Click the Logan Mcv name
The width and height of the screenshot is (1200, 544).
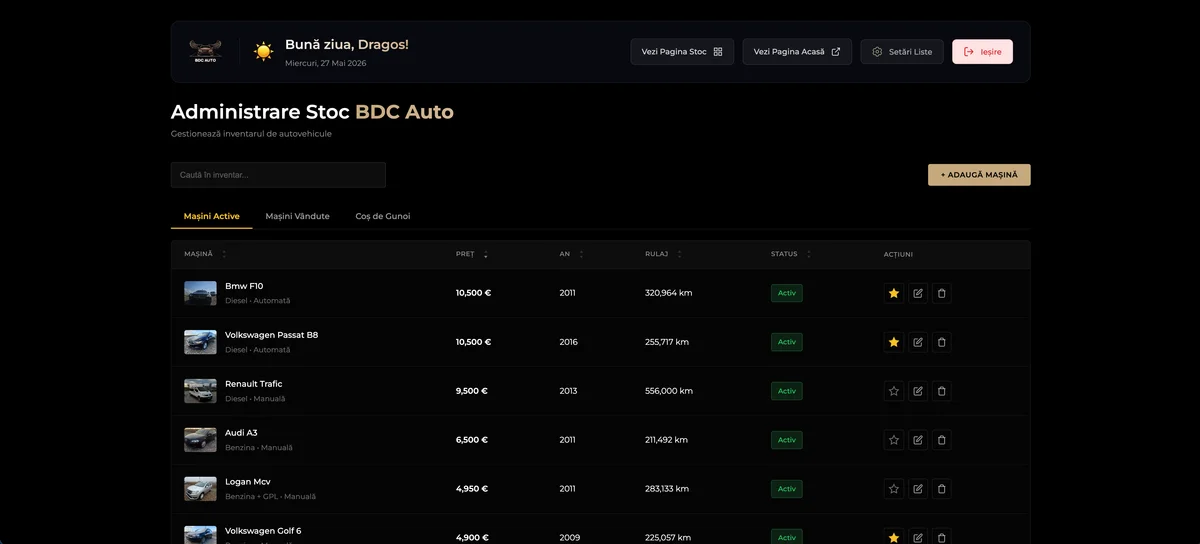[248, 482]
